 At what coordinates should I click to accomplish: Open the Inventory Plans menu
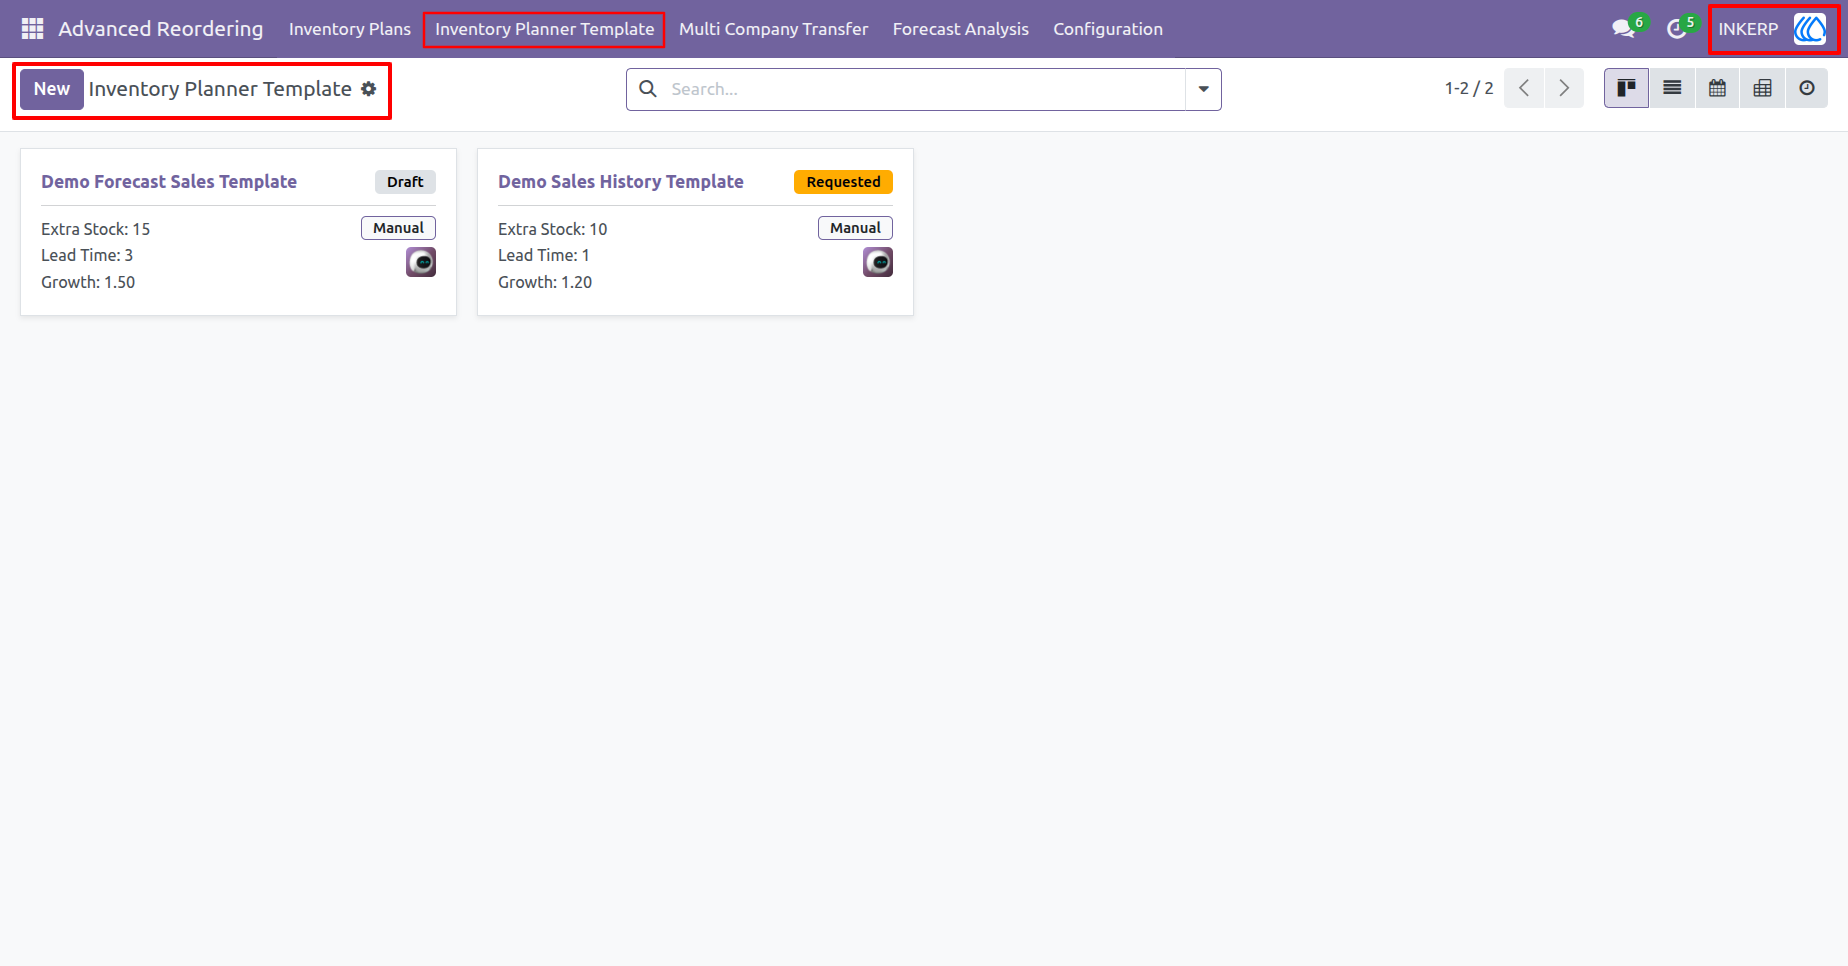click(x=350, y=29)
